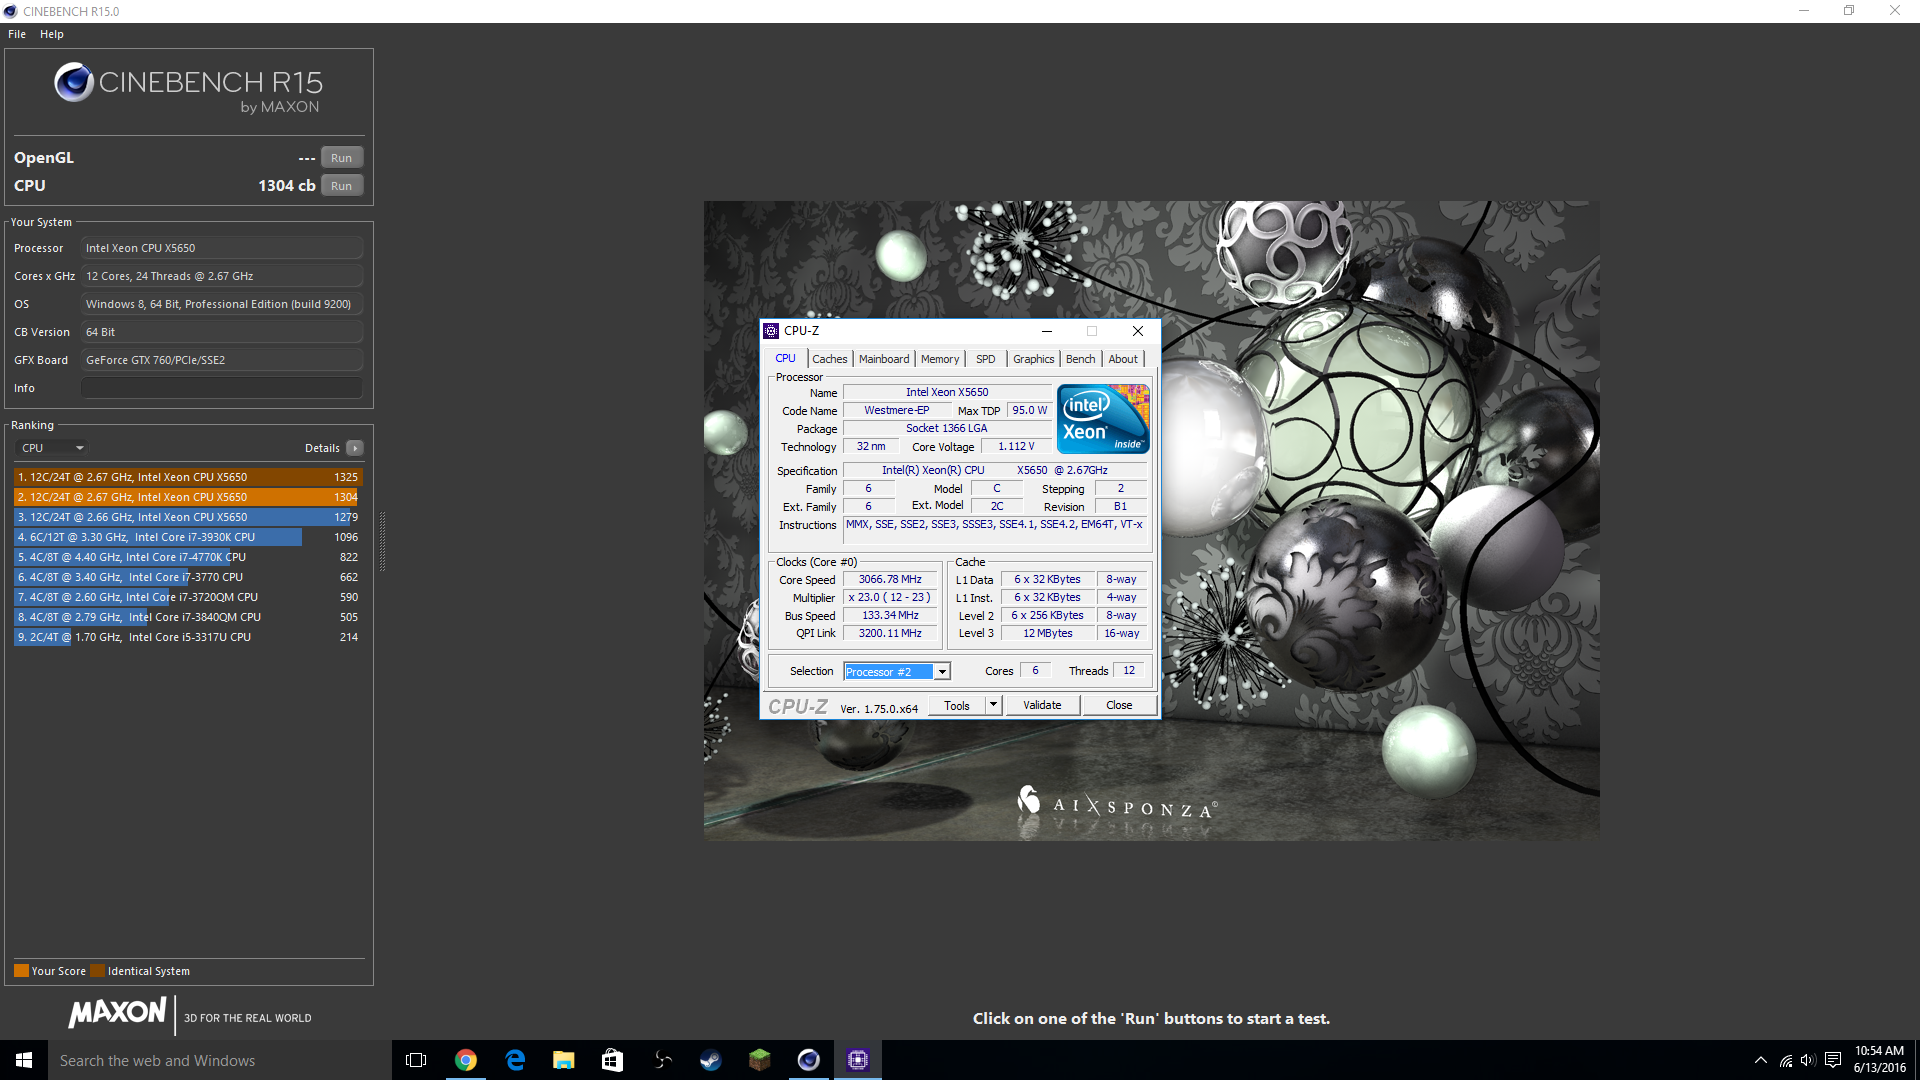Click the Validate button in CPU-Z
The height and width of the screenshot is (1080, 1920).
tap(1042, 705)
